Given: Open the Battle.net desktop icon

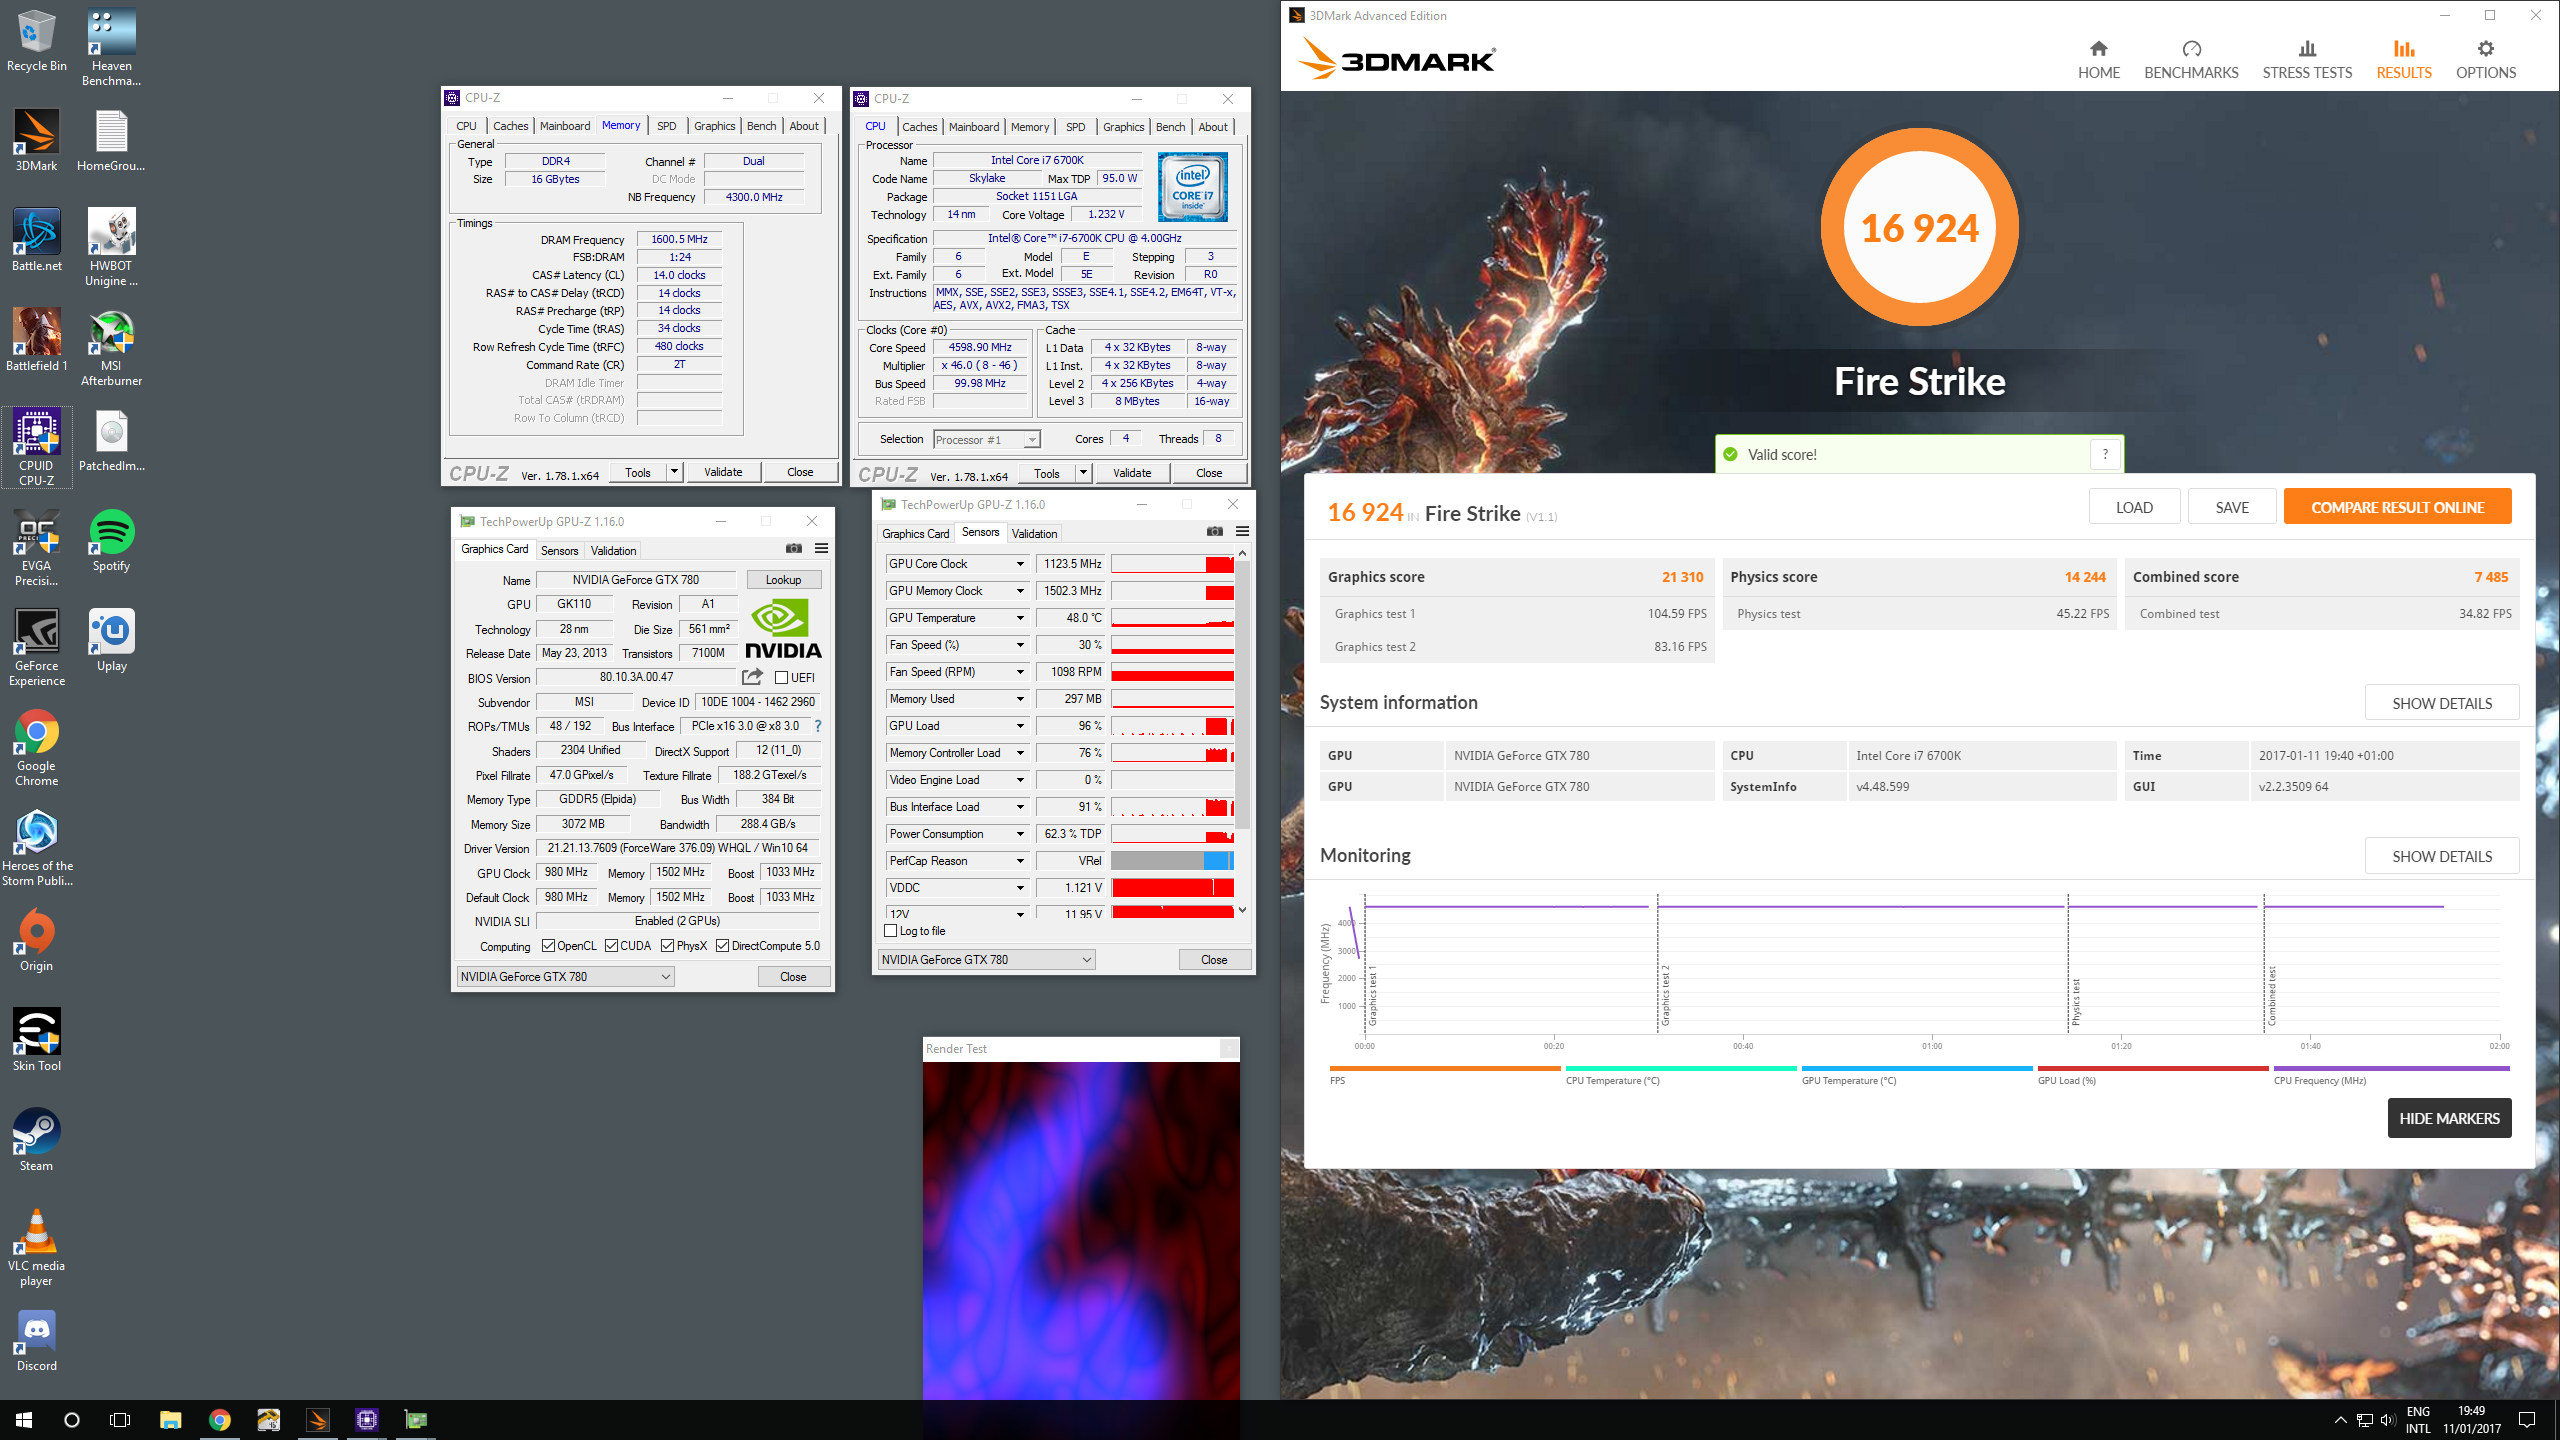Looking at the screenshot, I should pyautogui.click(x=37, y=241).
